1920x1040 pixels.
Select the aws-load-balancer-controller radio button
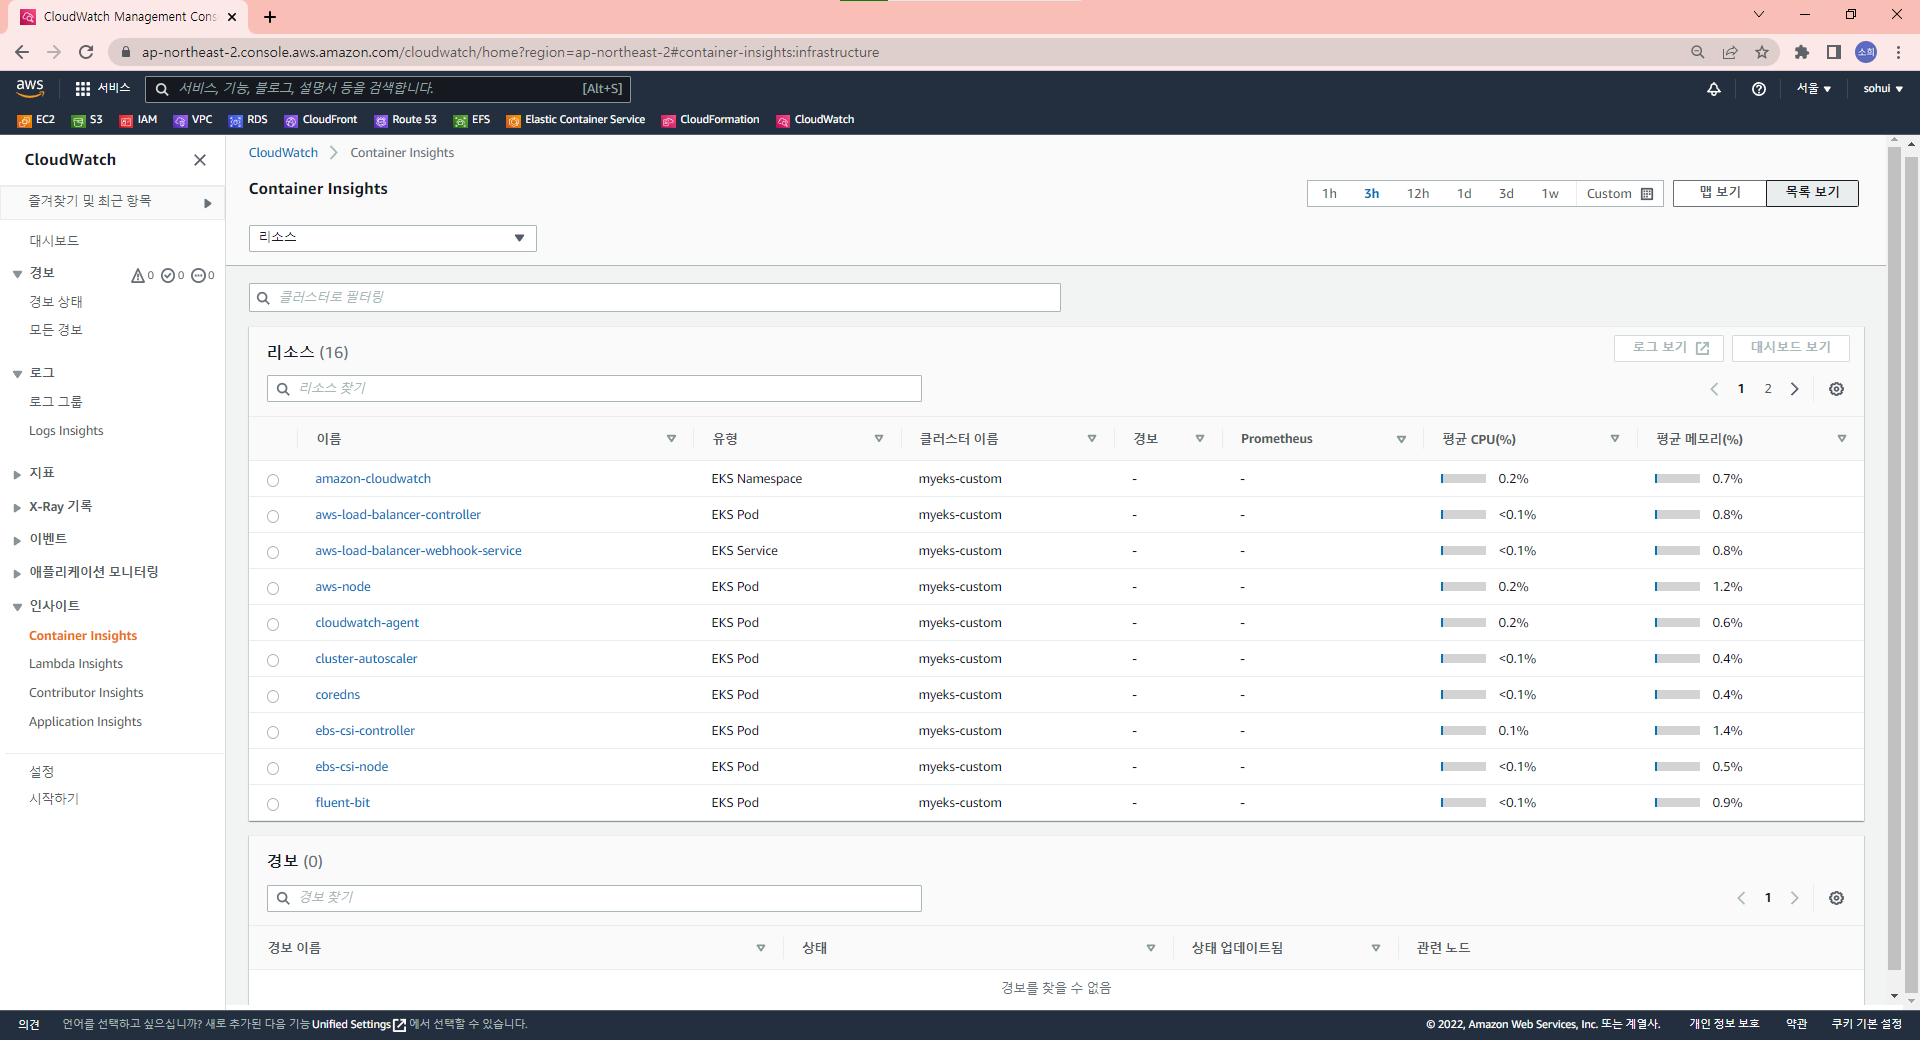pos(273,516)
